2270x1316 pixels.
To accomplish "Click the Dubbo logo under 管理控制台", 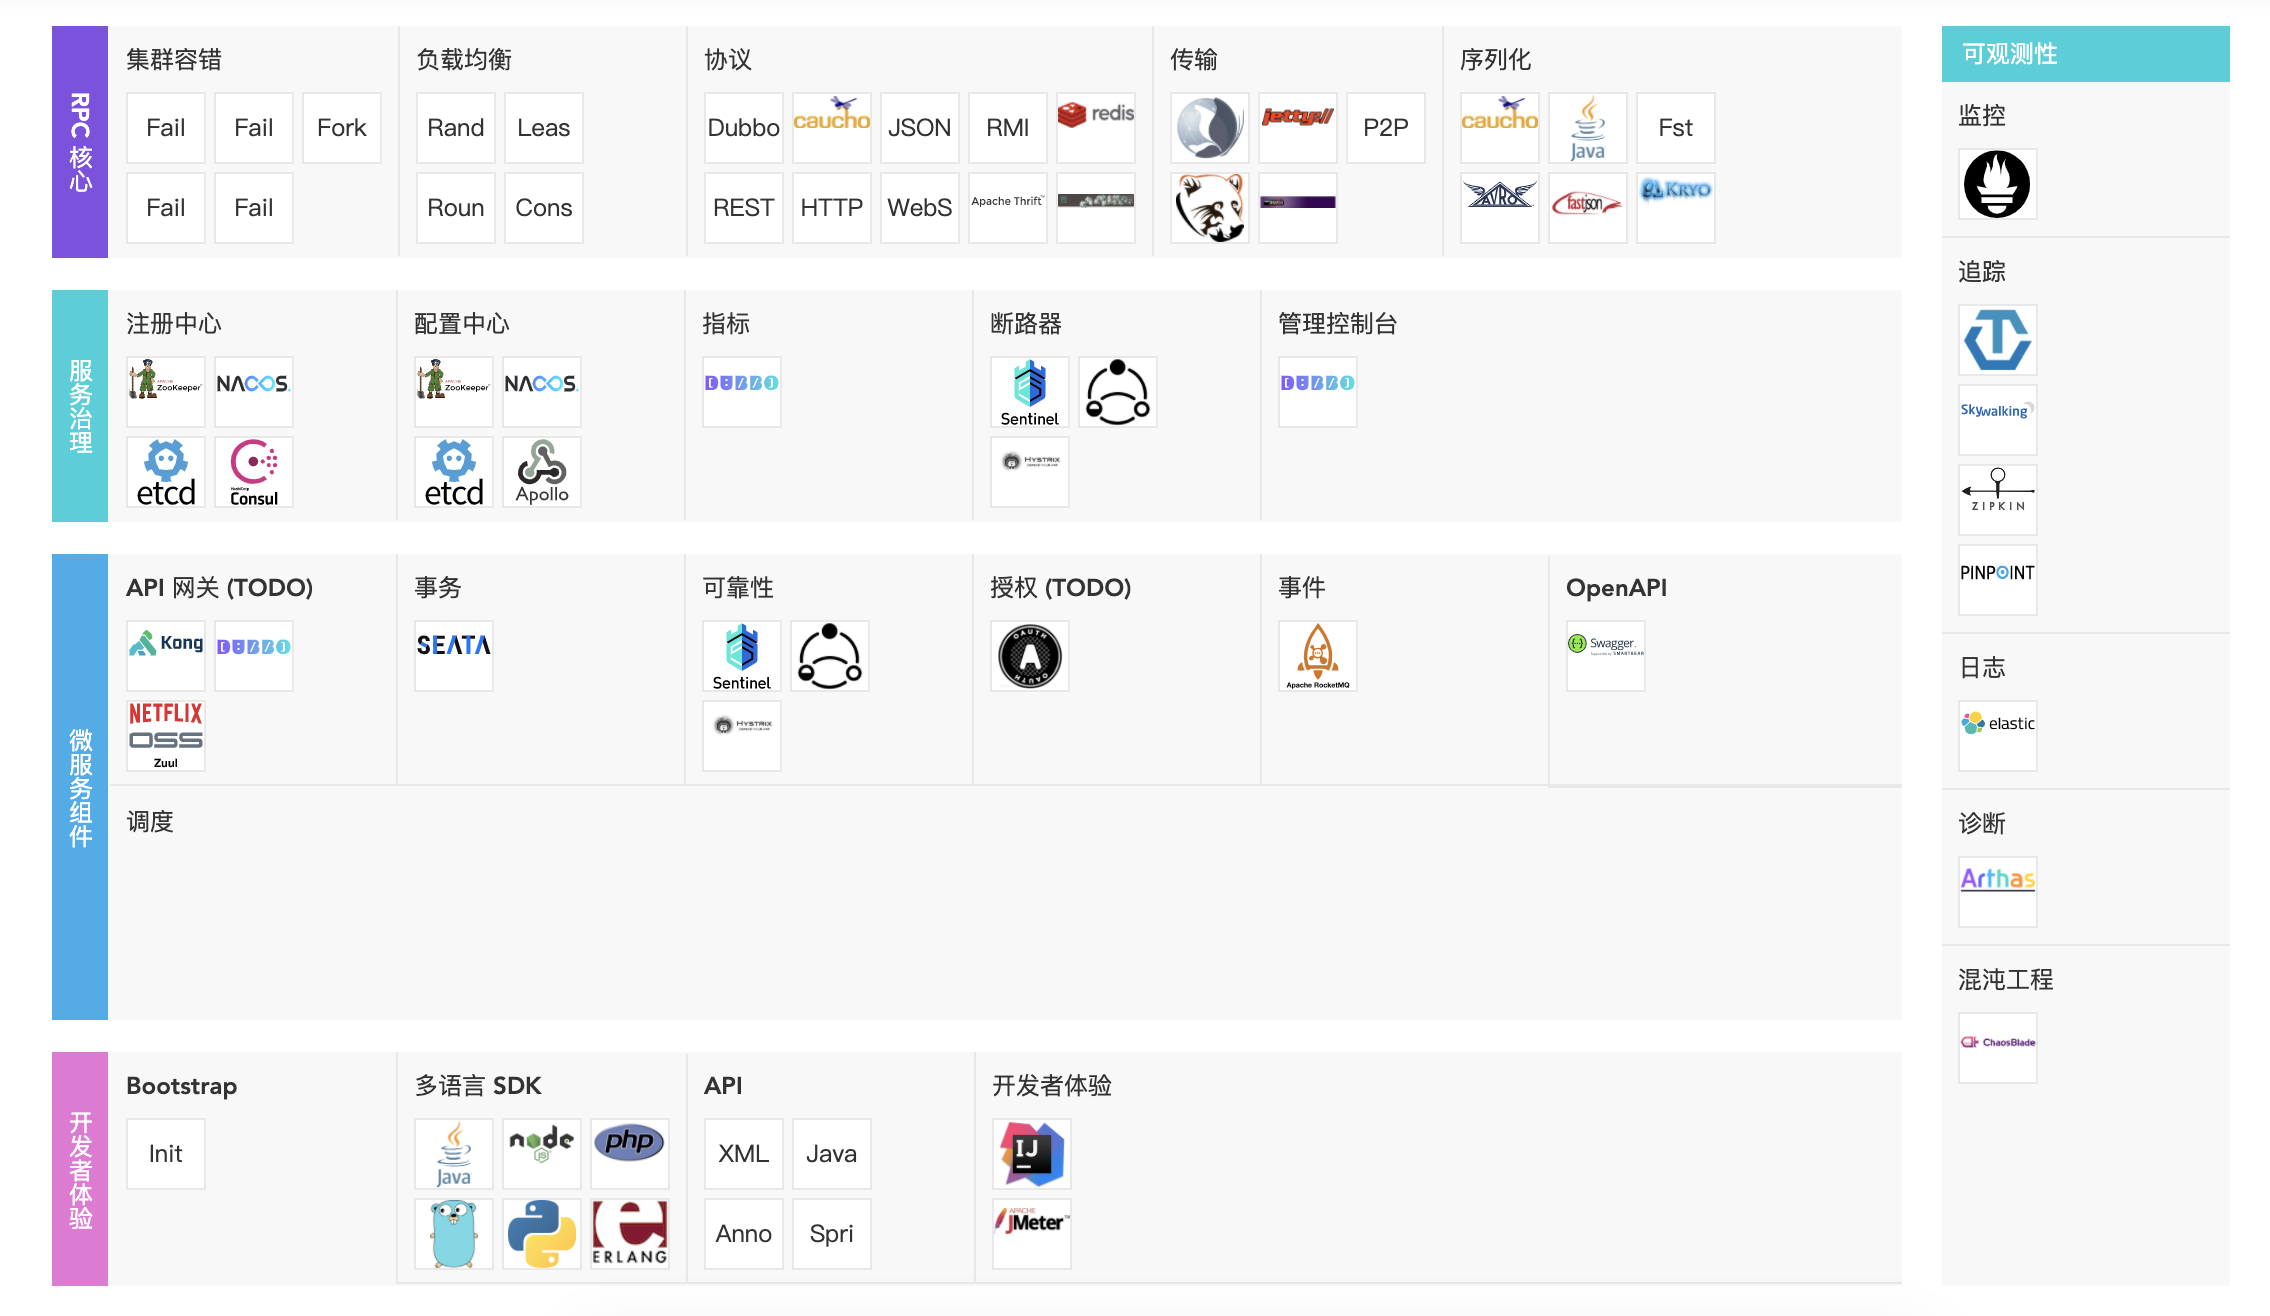I will pyautogui.click(x=1317, y=392).
